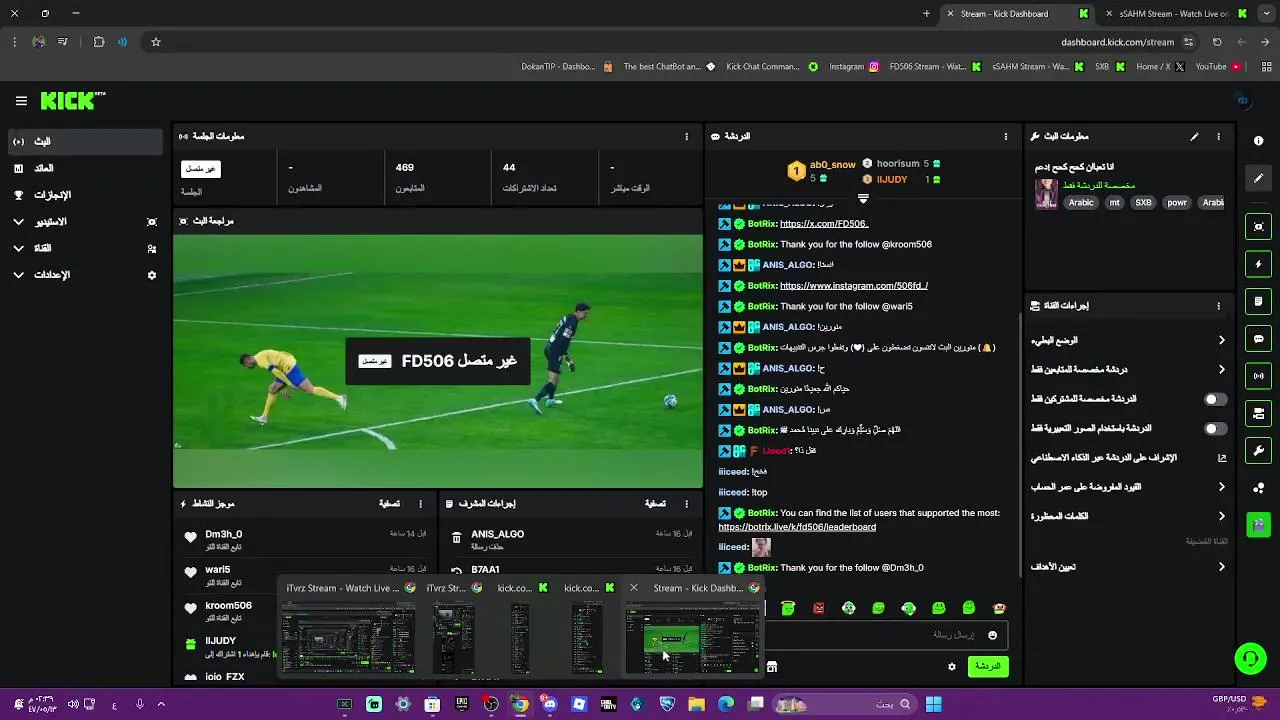Open the botrix.live leaderboard link
This screenshot has width=1280, height=720.
(x=797, y=527)
